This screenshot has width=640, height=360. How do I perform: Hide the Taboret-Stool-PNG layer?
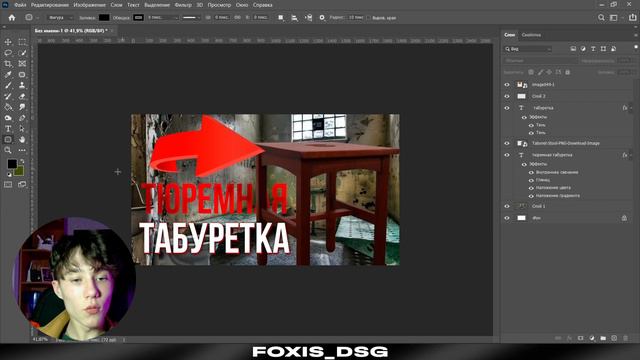(507, 143)
